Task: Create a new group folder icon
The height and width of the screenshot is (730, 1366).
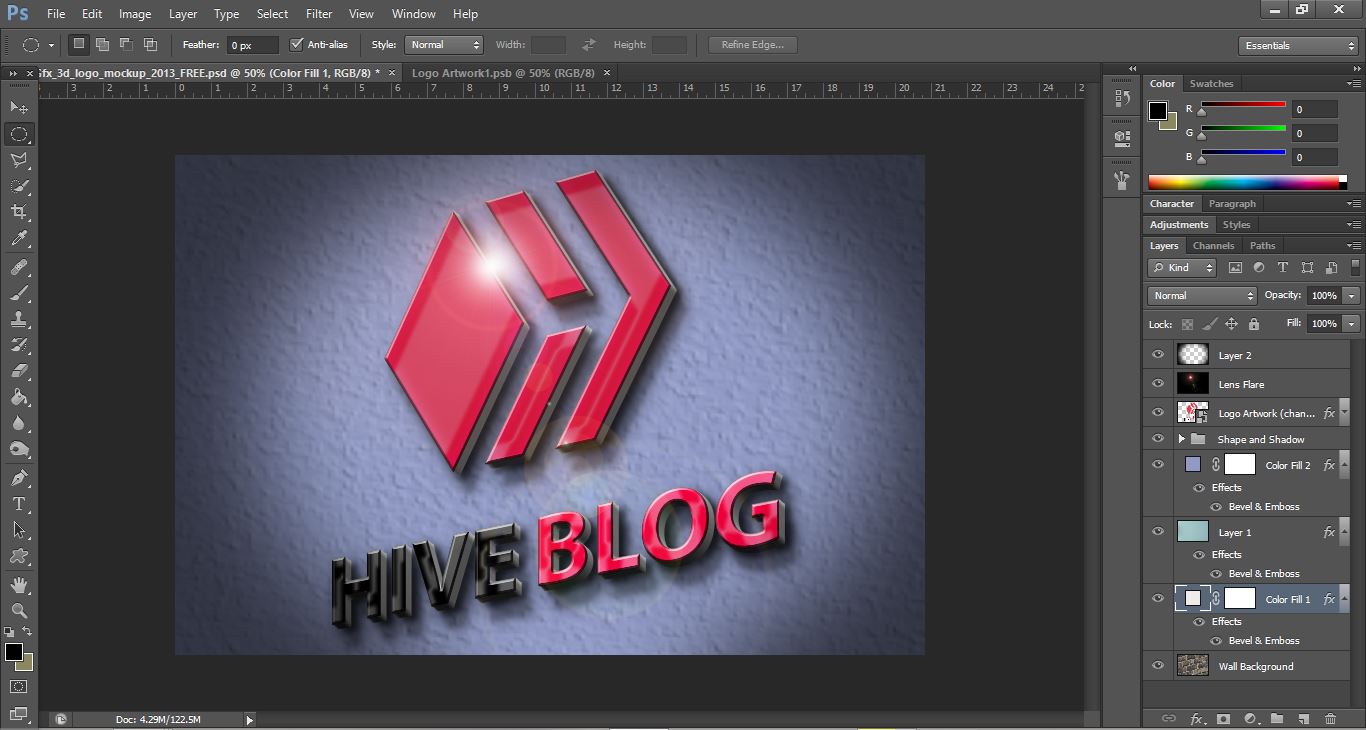Action: point(1277,719)
